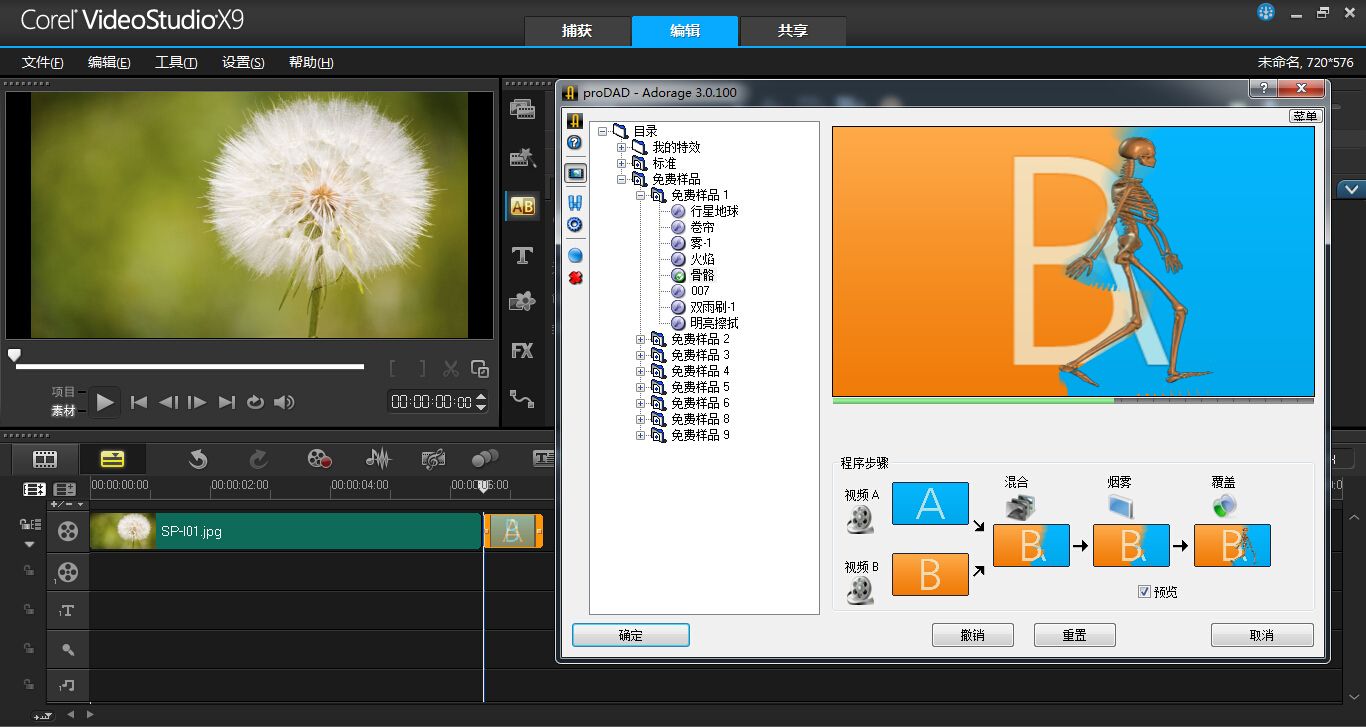1366x727 pixels.
Task: Click the play button in preview panel
Action: [x=106, y=402]
